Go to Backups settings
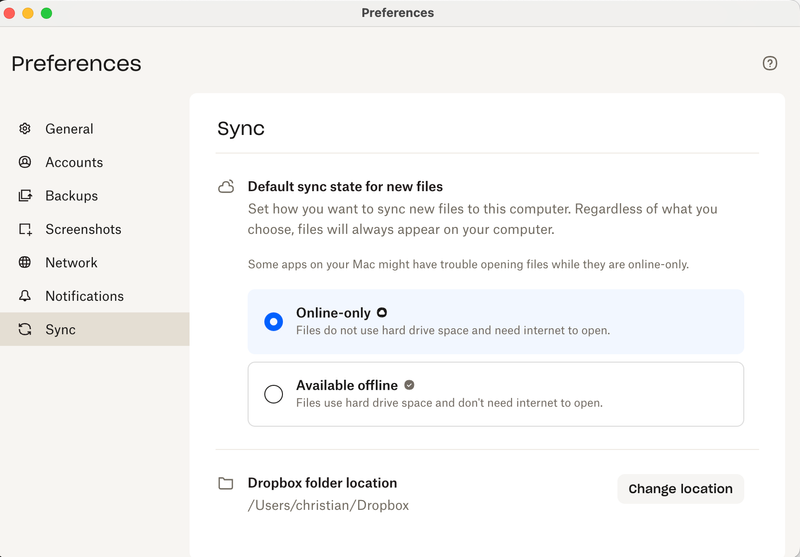800x557 pixels. coord(71,196)
